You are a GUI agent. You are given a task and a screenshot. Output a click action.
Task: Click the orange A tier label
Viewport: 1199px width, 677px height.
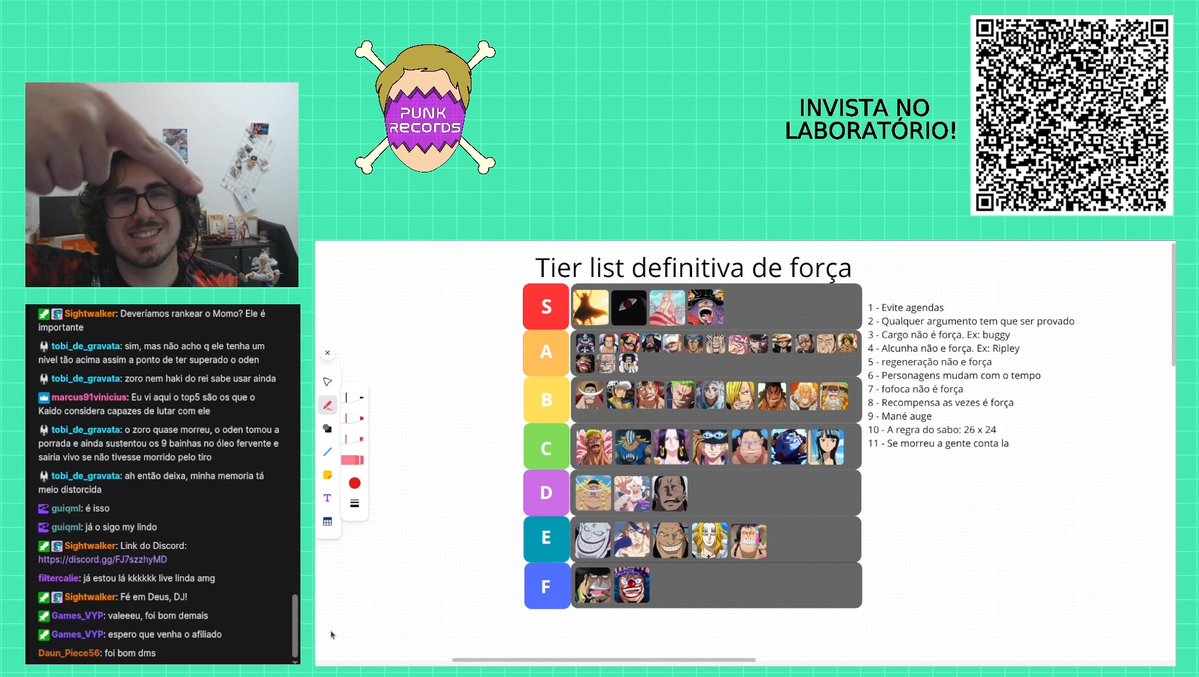tap(546, 353)
